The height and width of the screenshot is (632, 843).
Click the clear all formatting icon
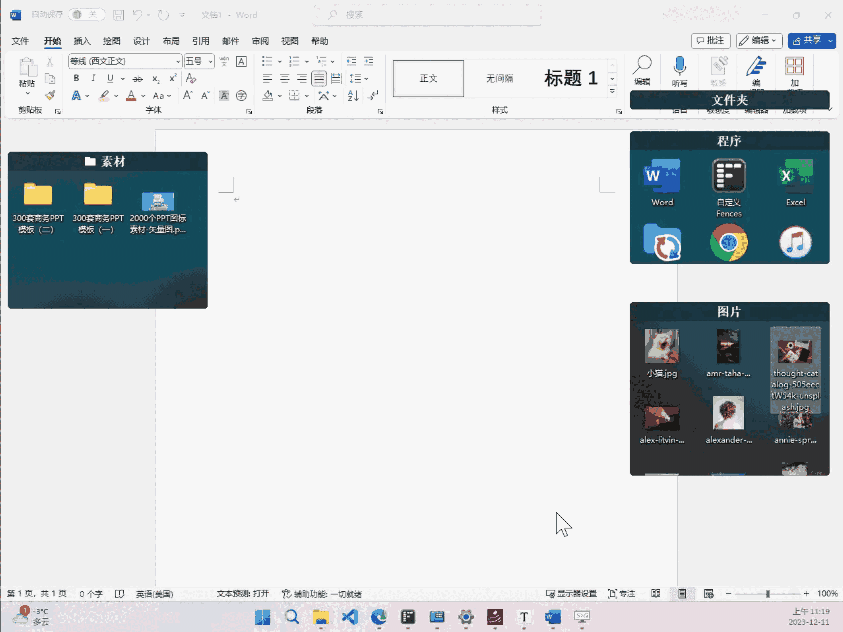pos(190,78)
